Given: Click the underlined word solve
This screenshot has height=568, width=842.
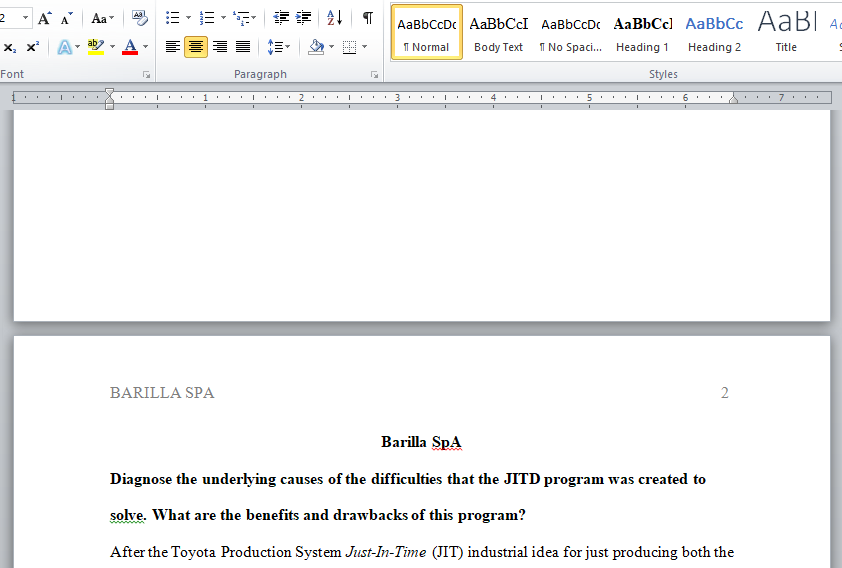Looking at the screenshot, I should [127, 515].
